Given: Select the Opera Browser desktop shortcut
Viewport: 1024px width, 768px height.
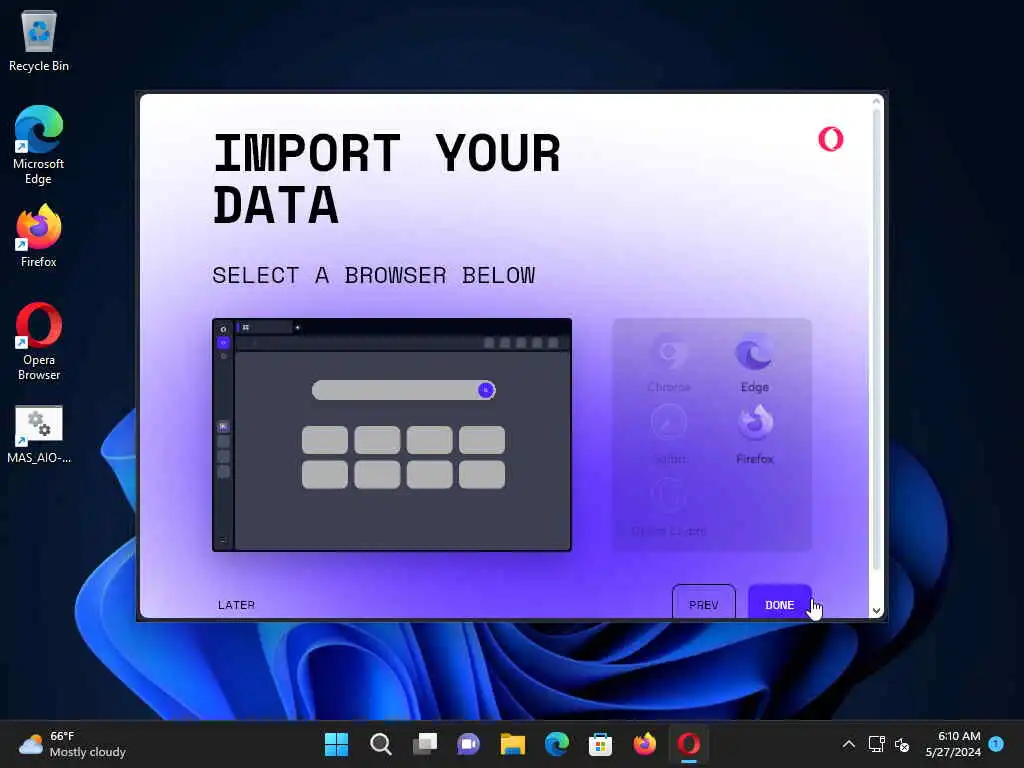Looking at the screenshot, I should tap(39, 341).
